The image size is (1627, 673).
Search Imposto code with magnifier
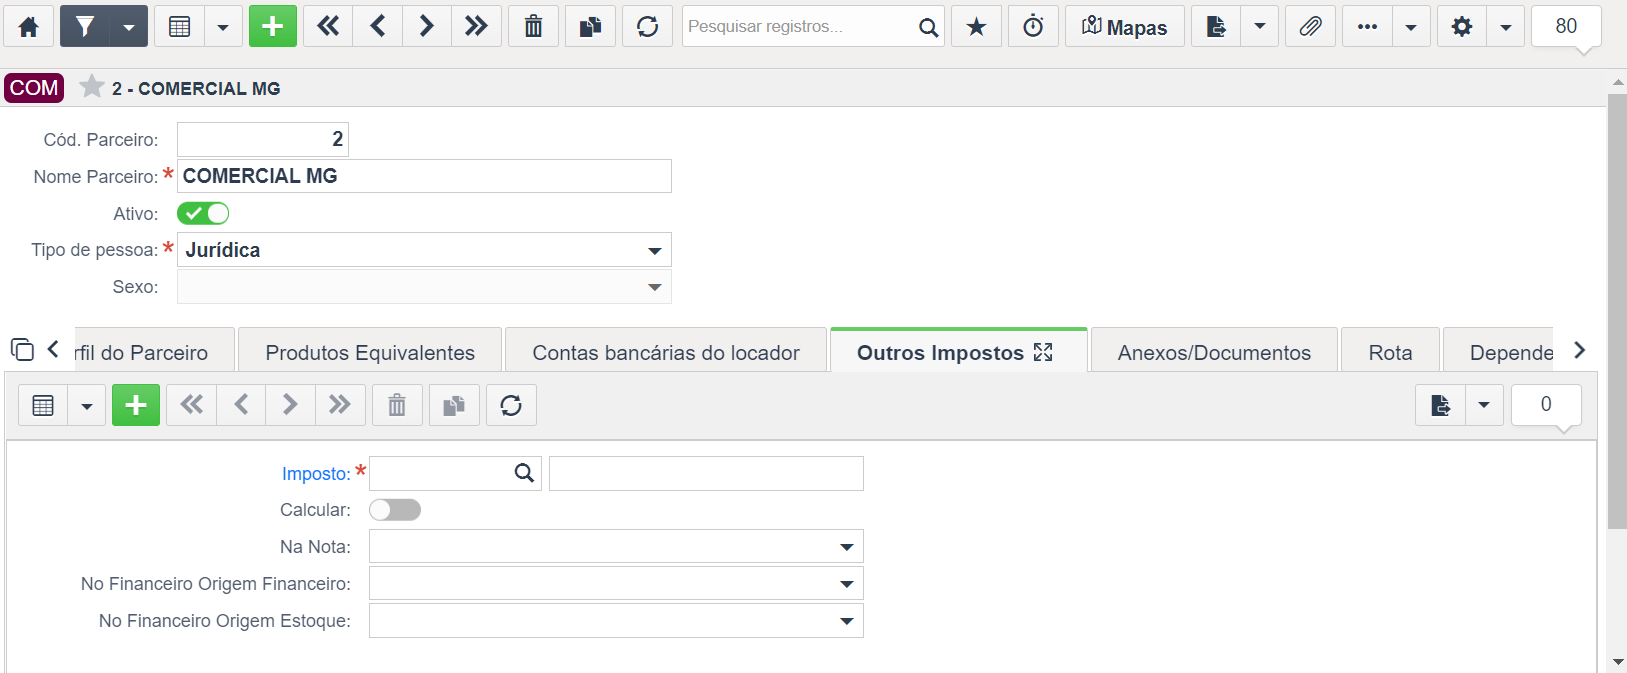tap(524, 473)
